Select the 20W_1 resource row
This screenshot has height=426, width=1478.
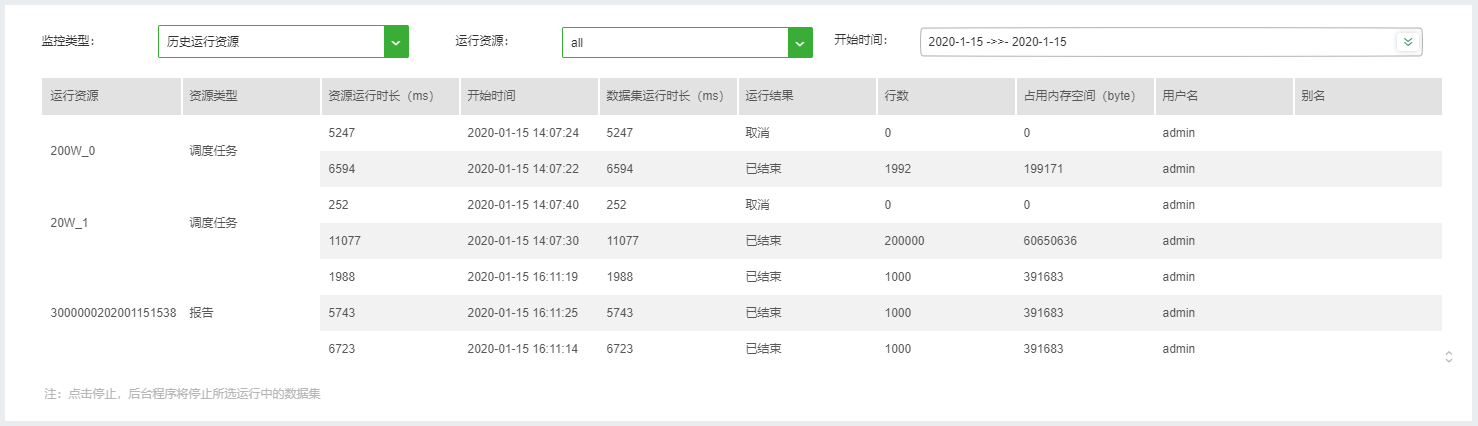(x=70, y=223)
